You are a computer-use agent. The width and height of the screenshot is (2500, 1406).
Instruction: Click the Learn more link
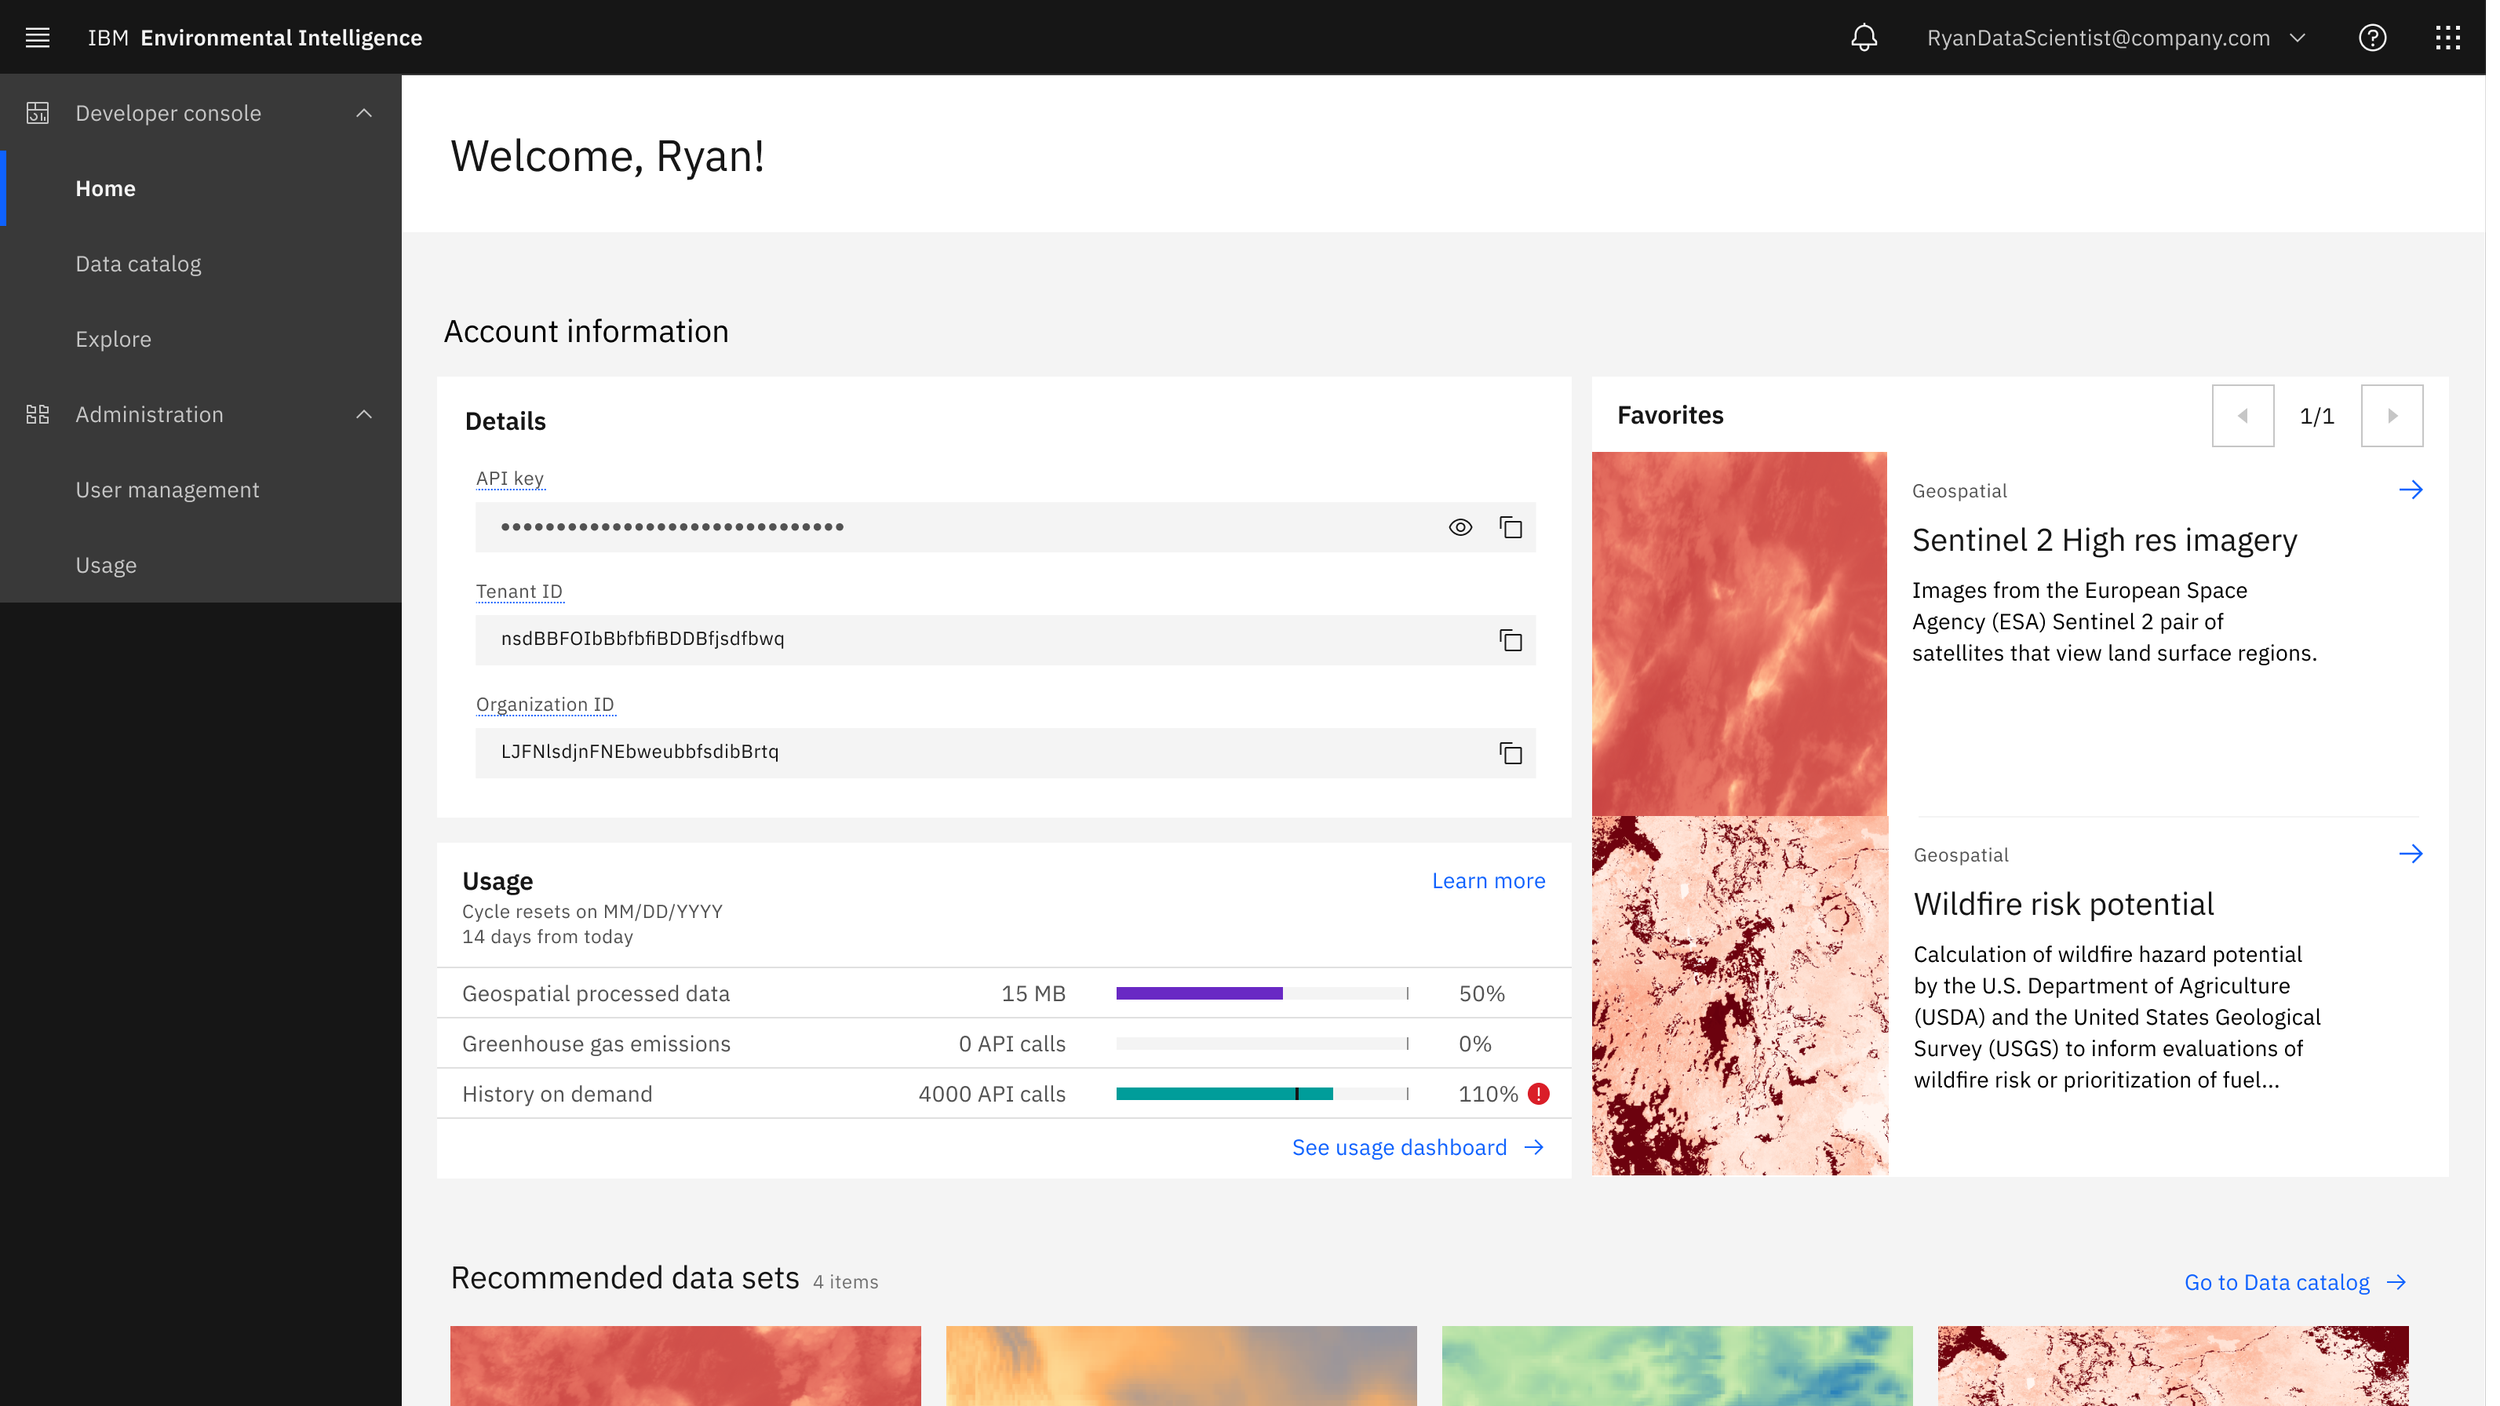[x=1488, y=881]
